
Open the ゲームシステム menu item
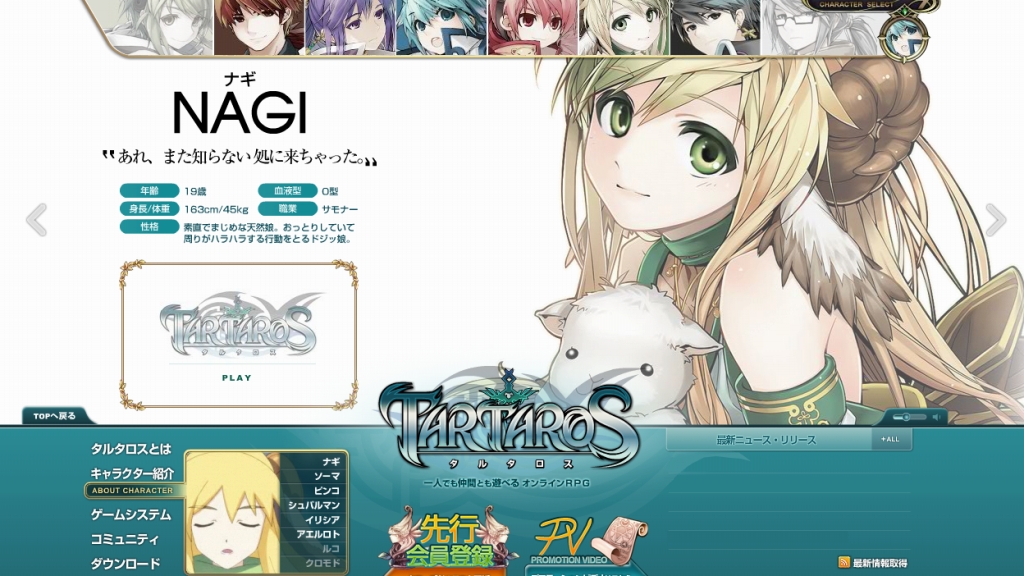(x=131, y=515)
